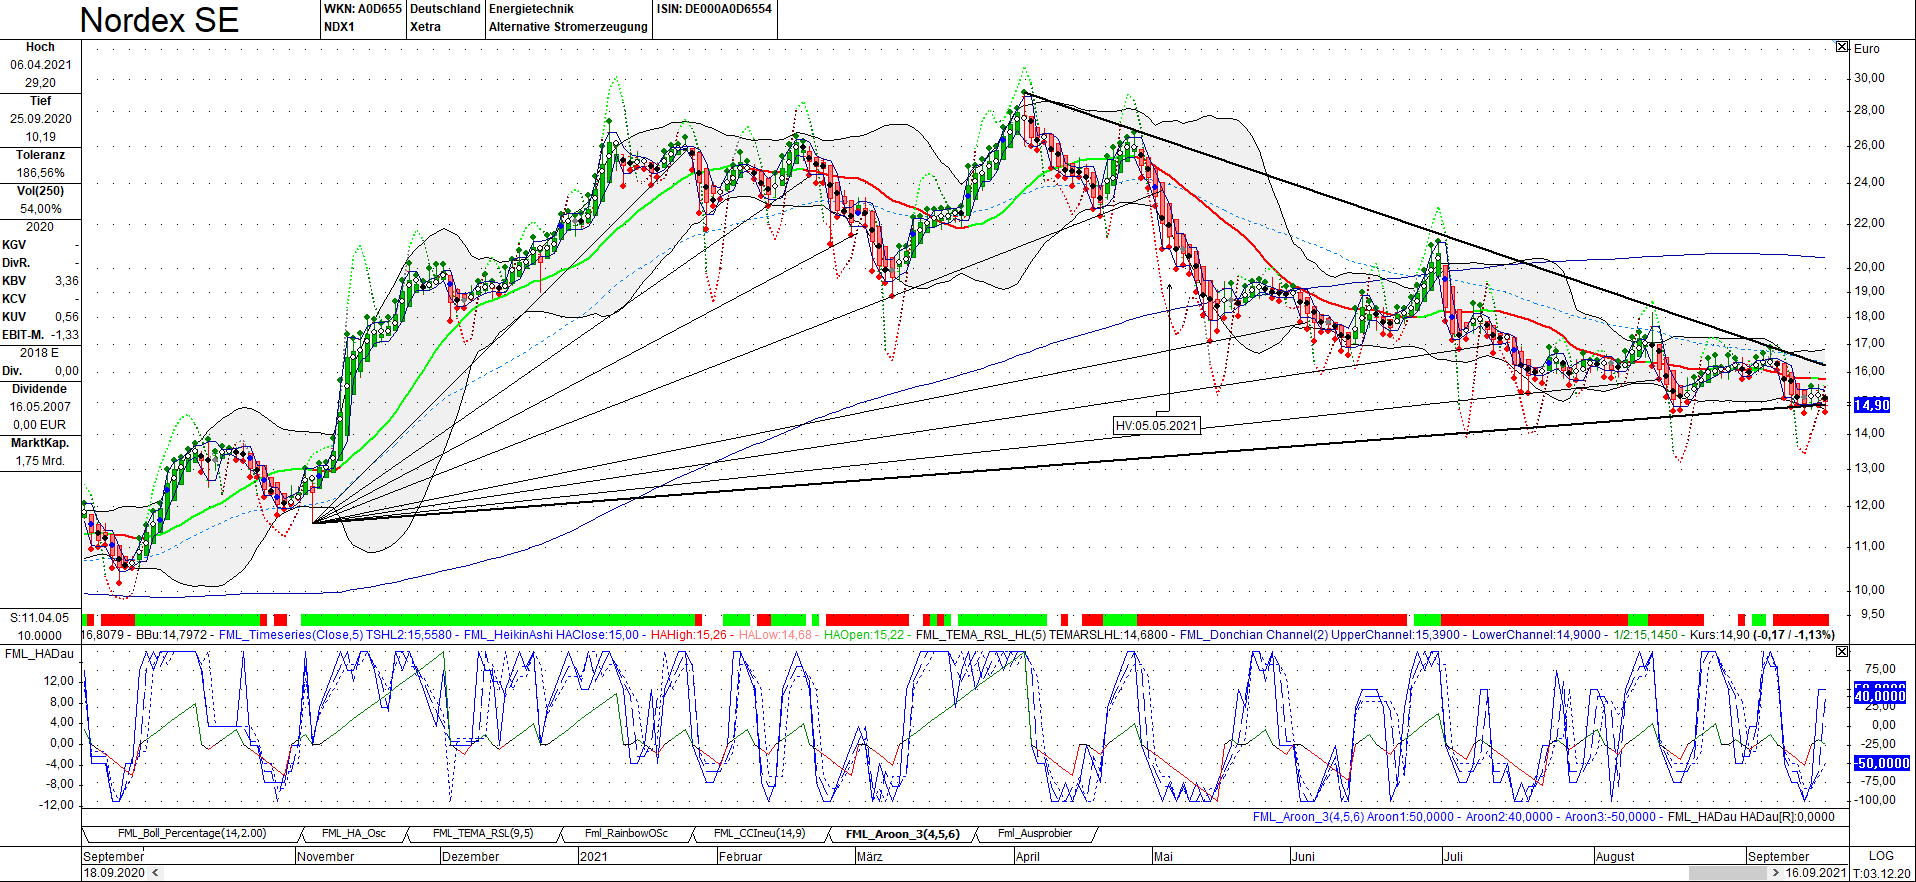This screenshot has width=1916, height=882.
Task: Click the T:03.12.20 status text
Action: click(1882, 873)
